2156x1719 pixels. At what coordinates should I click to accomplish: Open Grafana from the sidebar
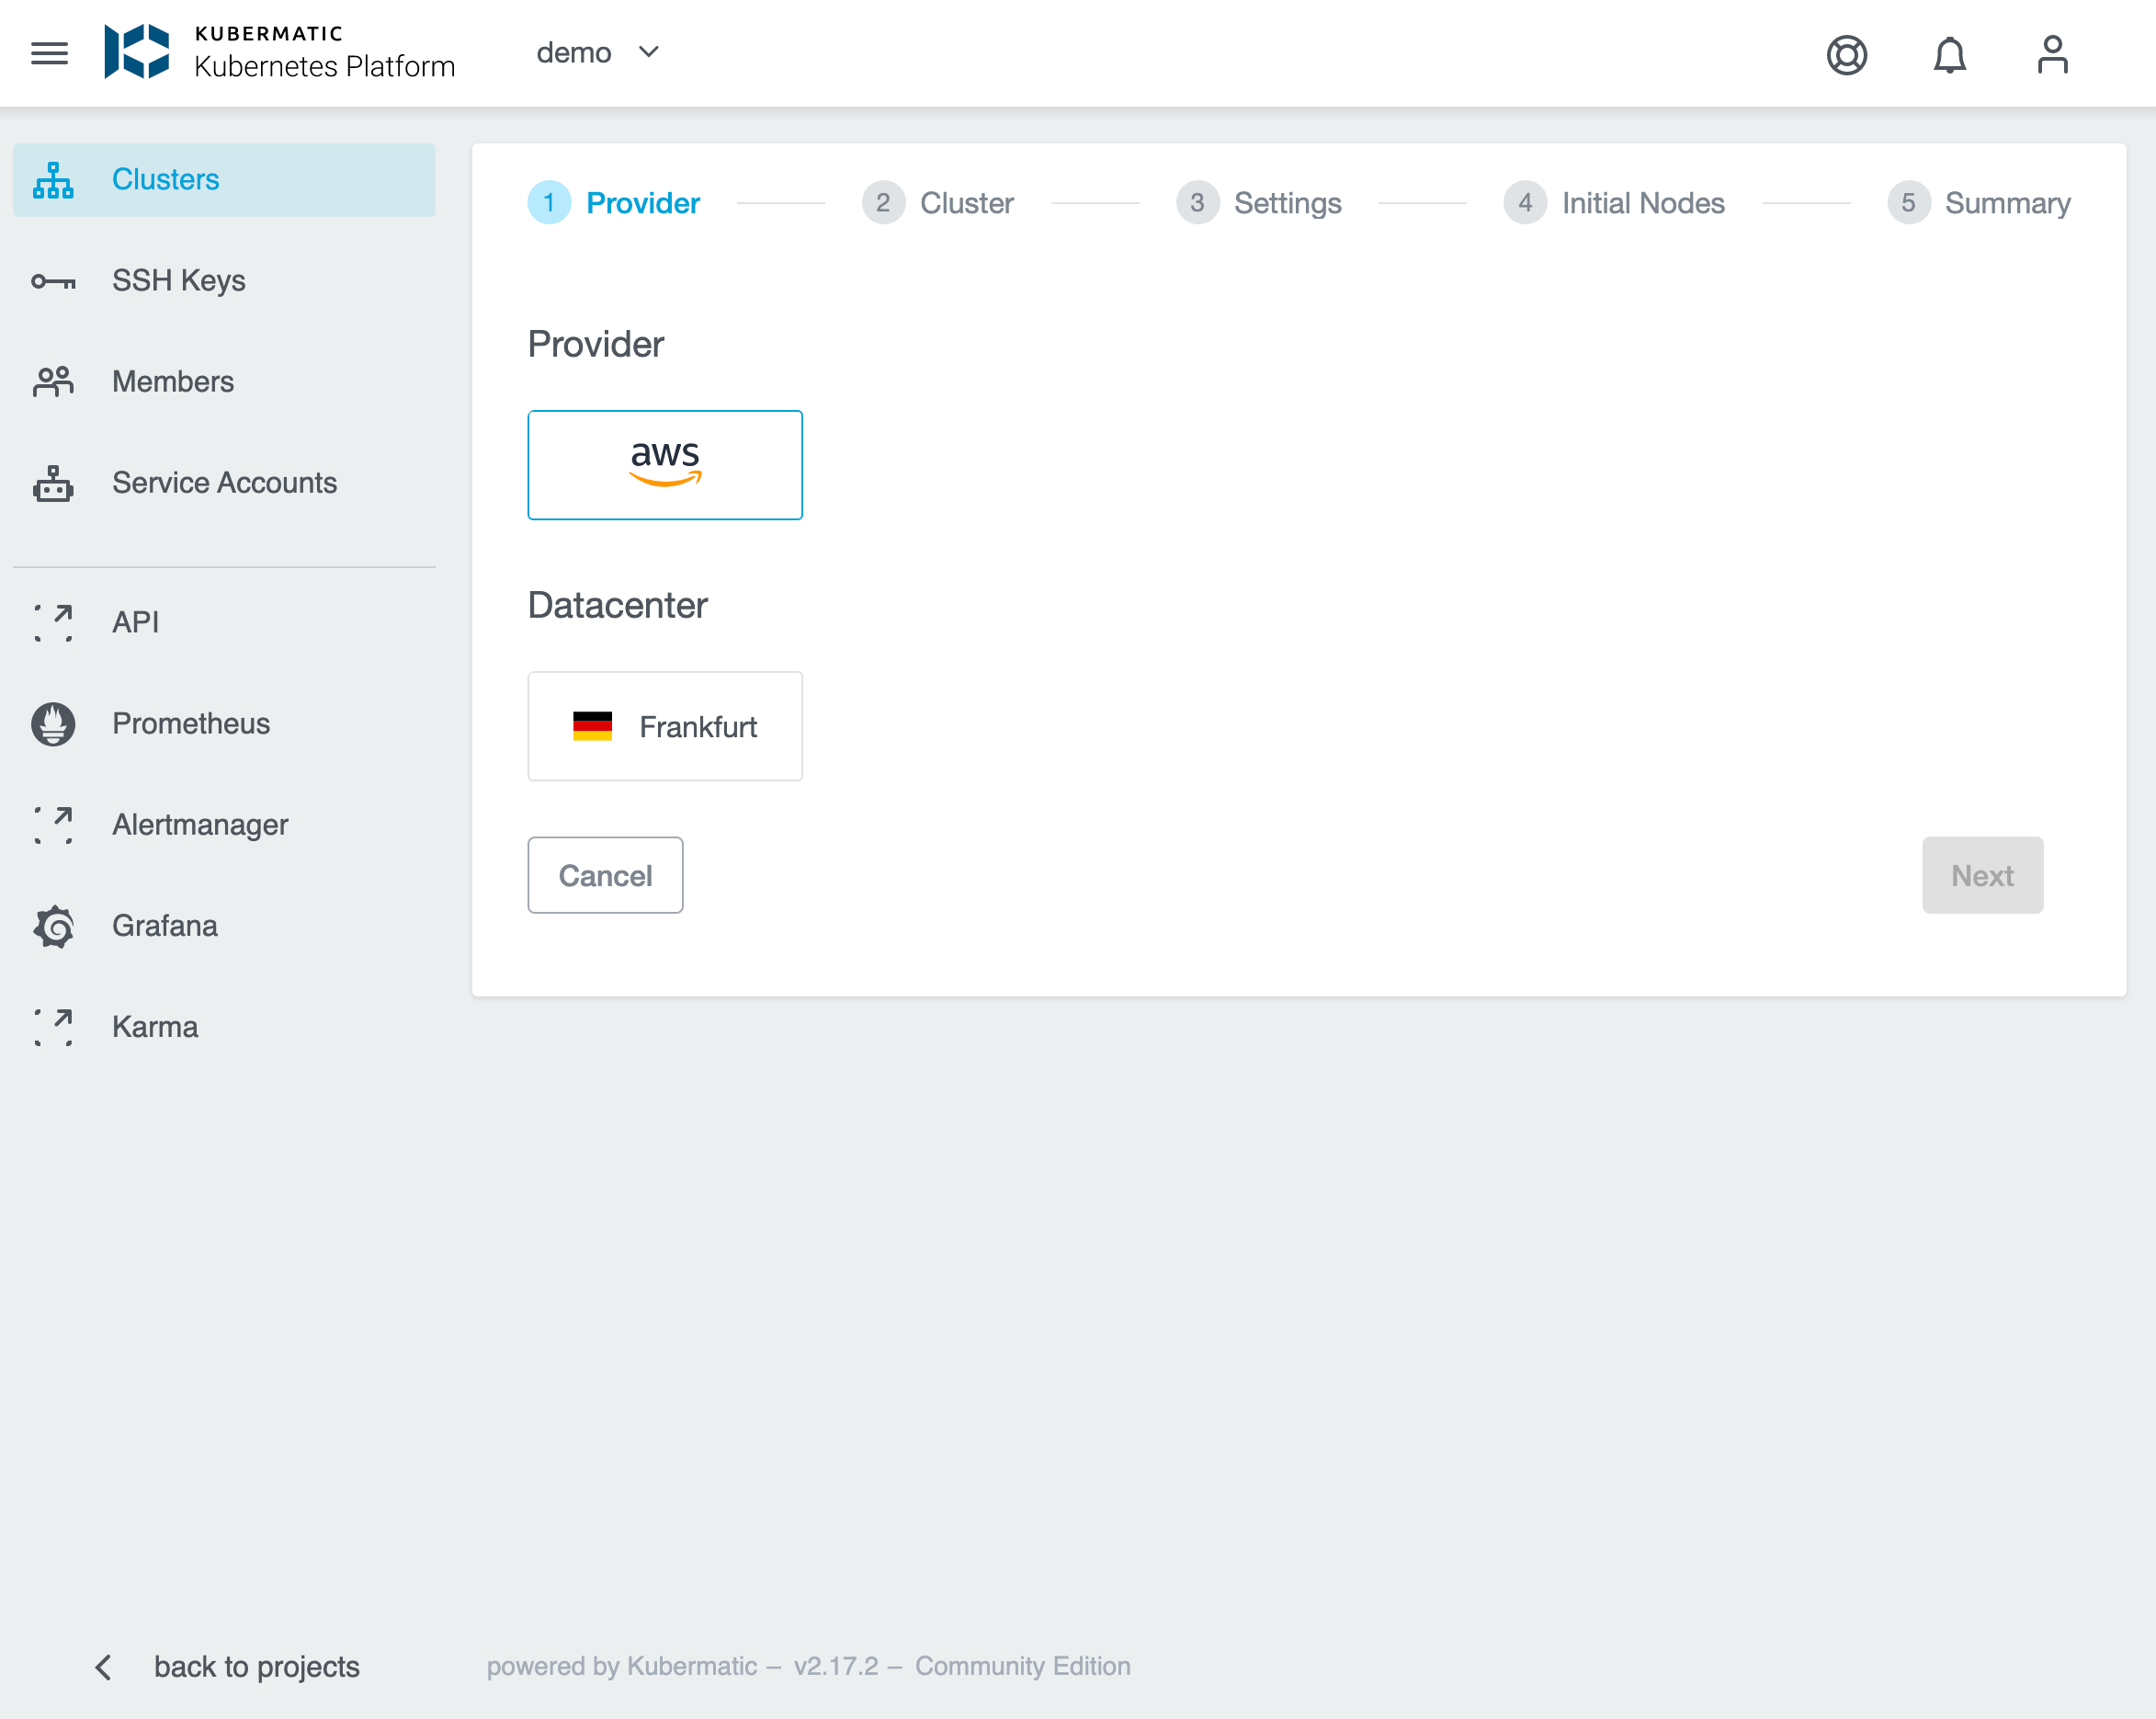[163, 926]
